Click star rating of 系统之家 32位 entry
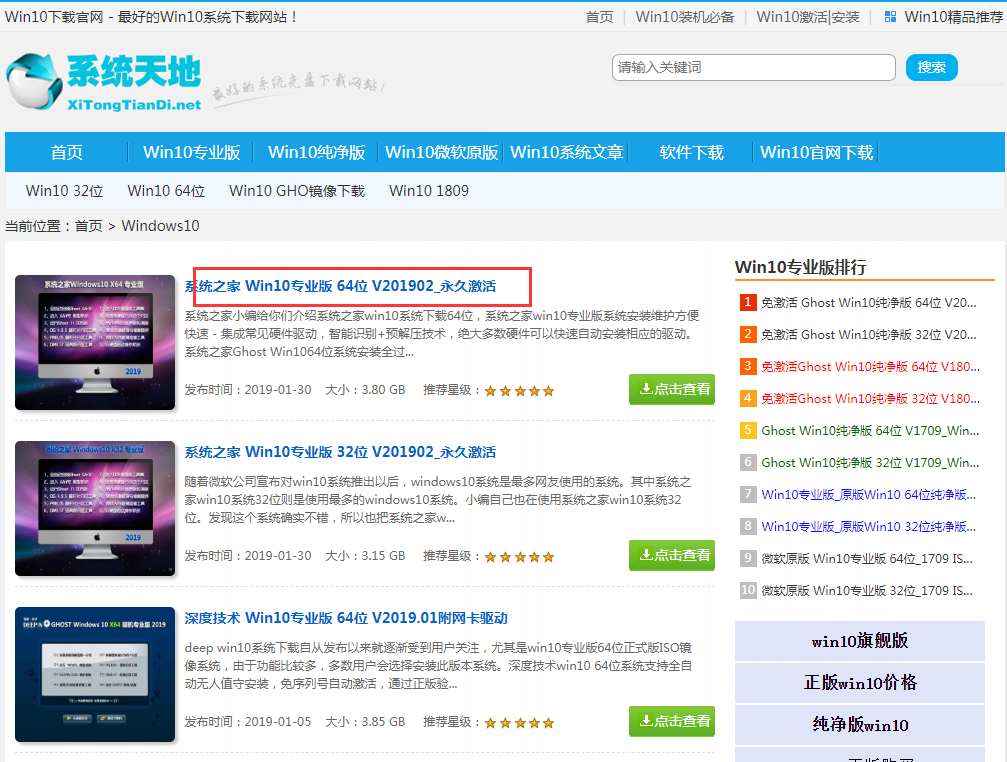Viewport: 1007px width, 762px height. tap(519, 557)
